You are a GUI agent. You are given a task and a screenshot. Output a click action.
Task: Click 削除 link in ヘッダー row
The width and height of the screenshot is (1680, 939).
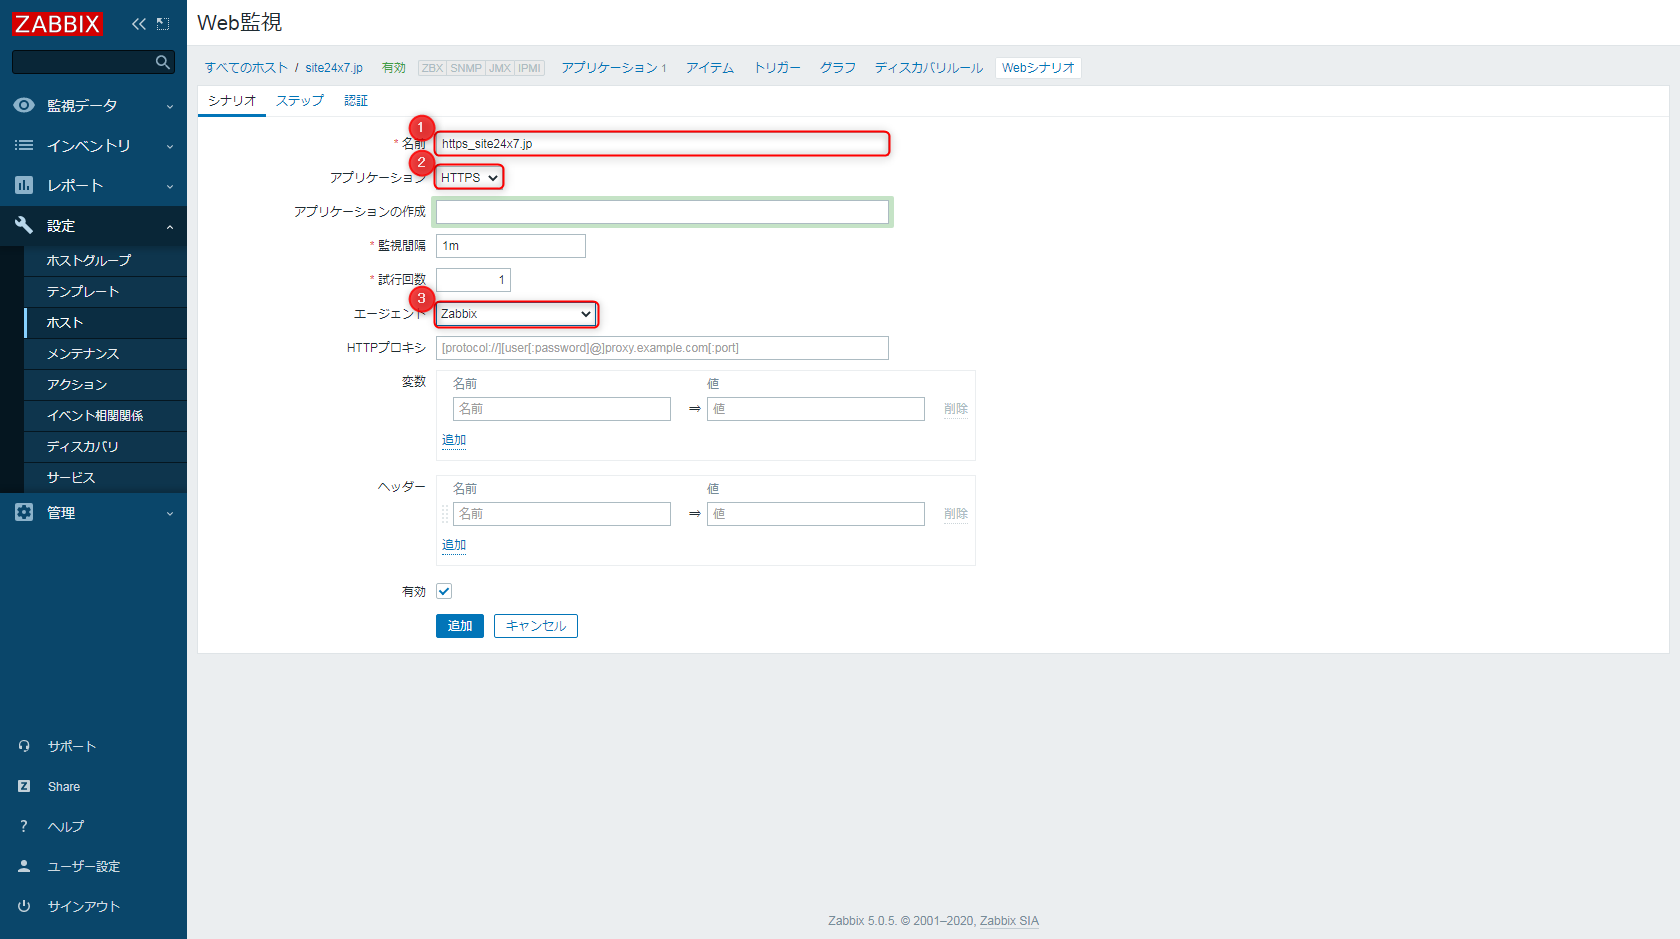(x=956, y=514)
